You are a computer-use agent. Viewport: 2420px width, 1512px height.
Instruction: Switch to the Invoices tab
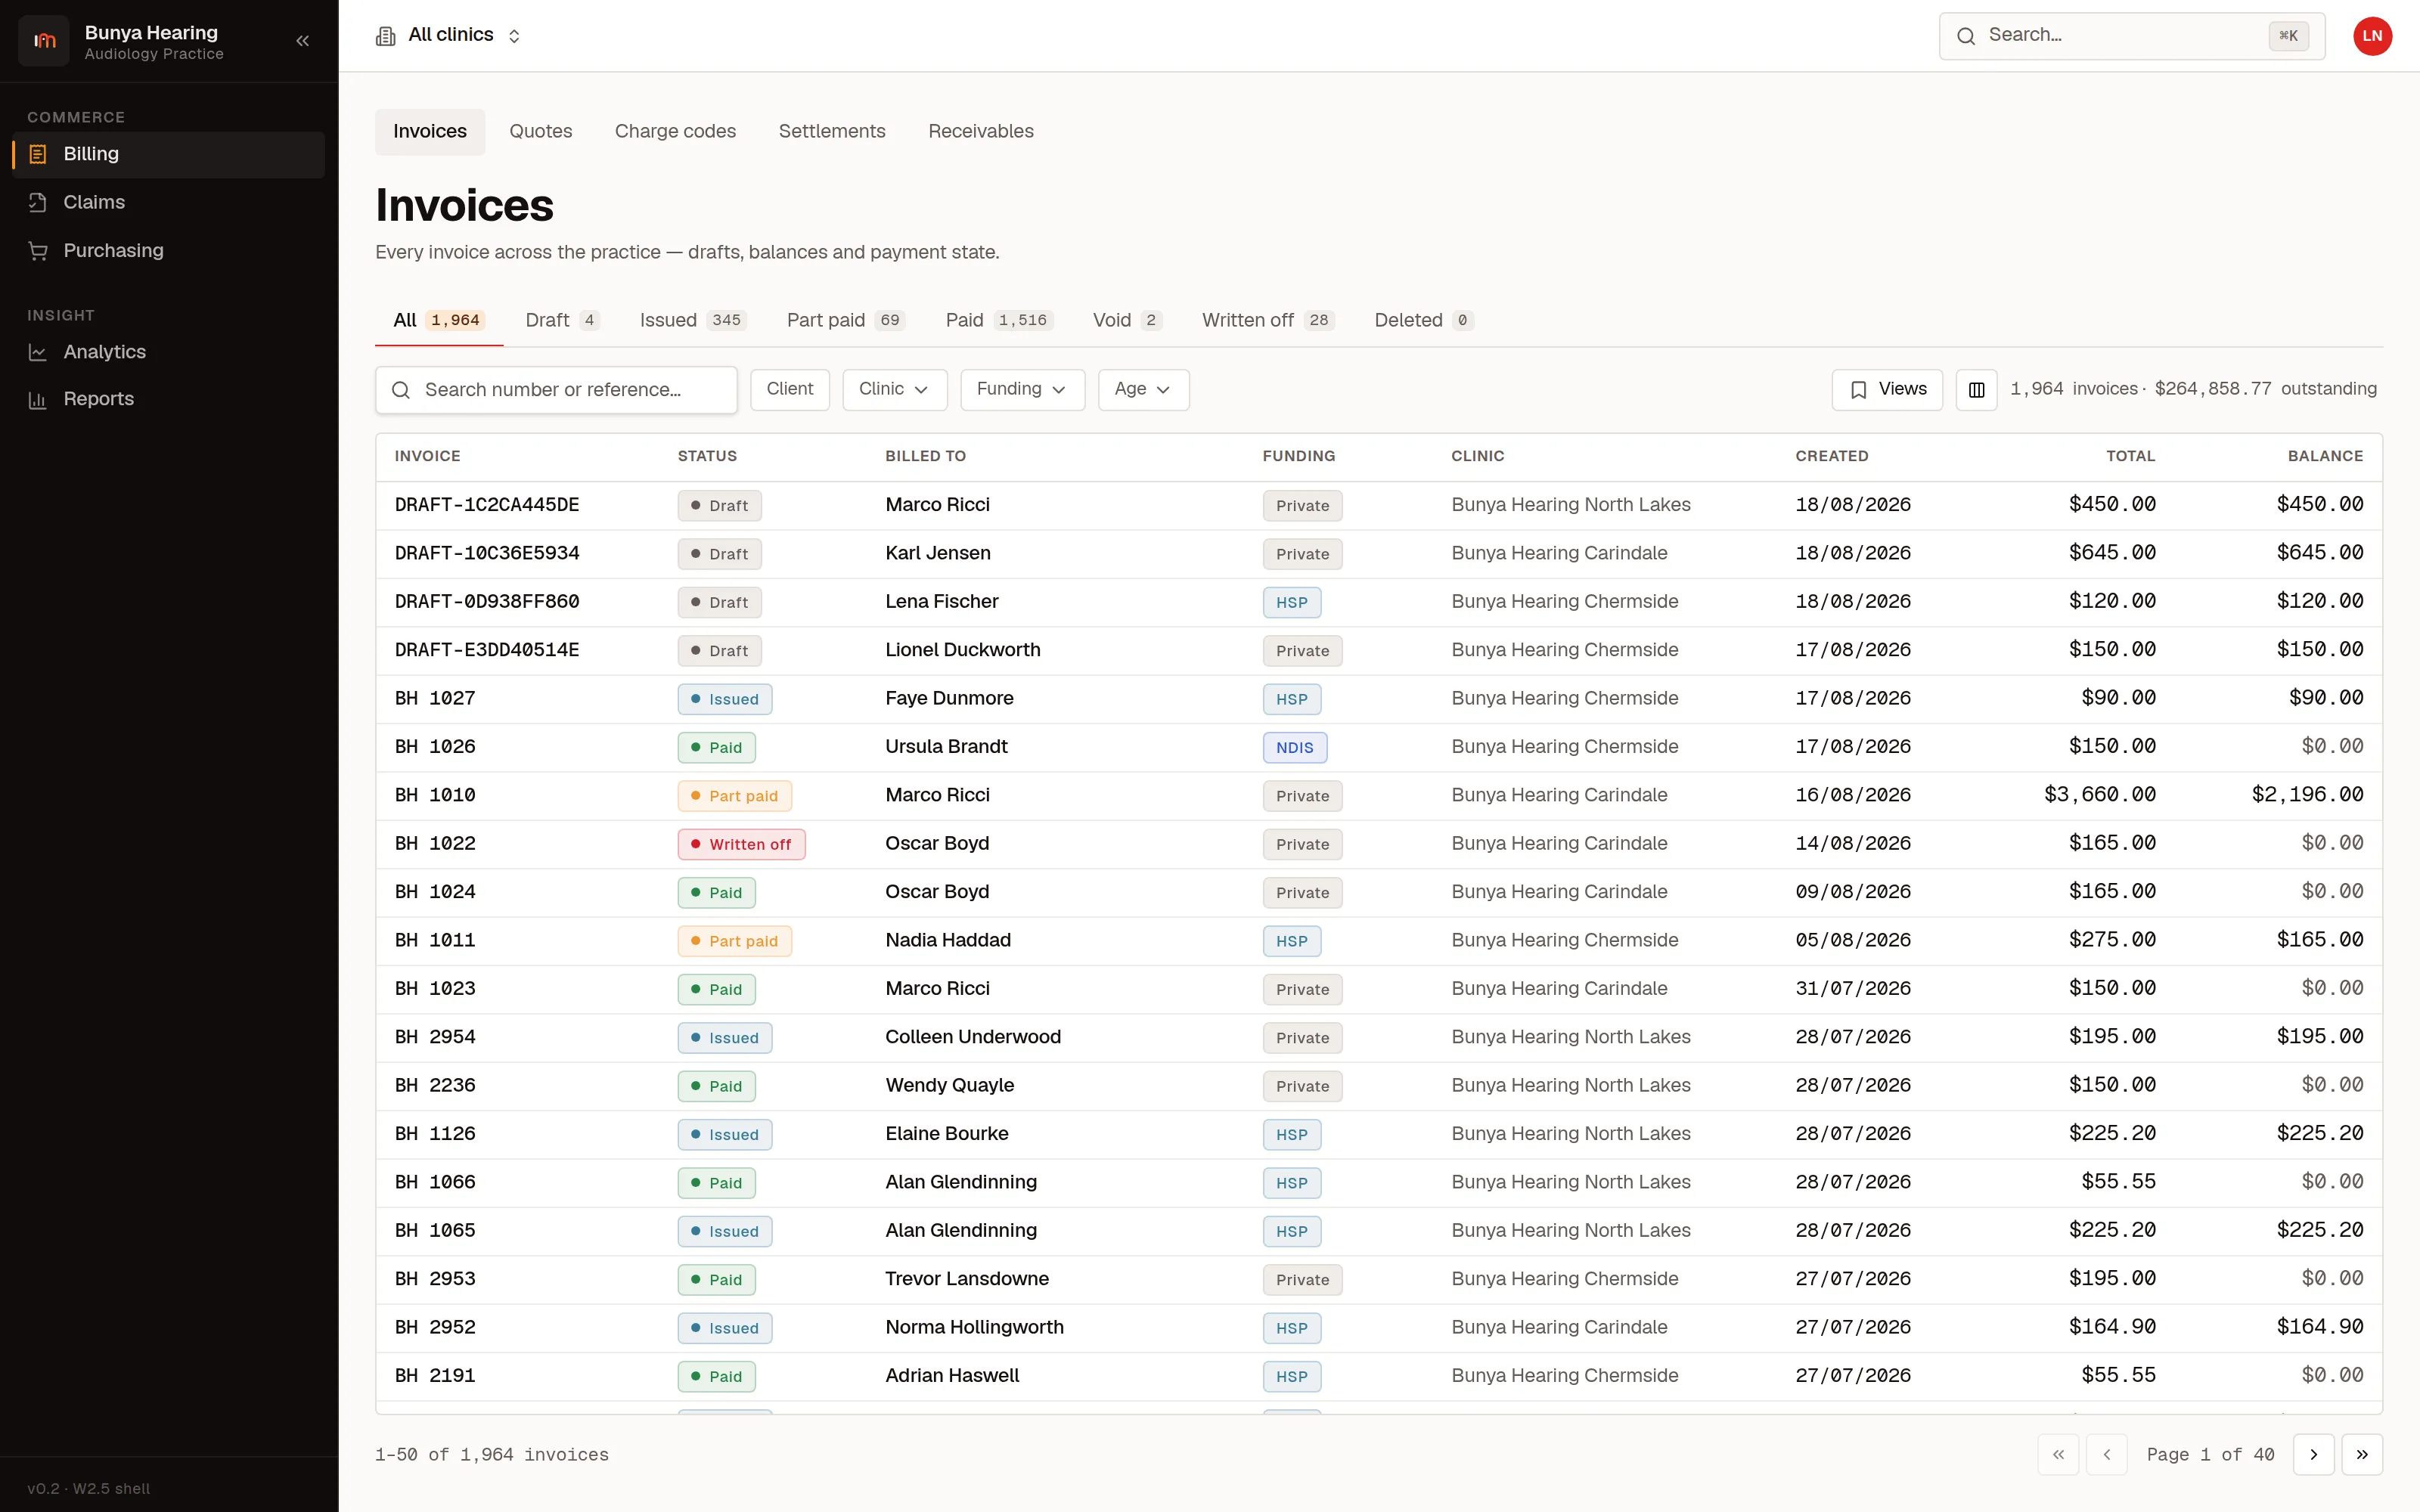tap(430, 132)
